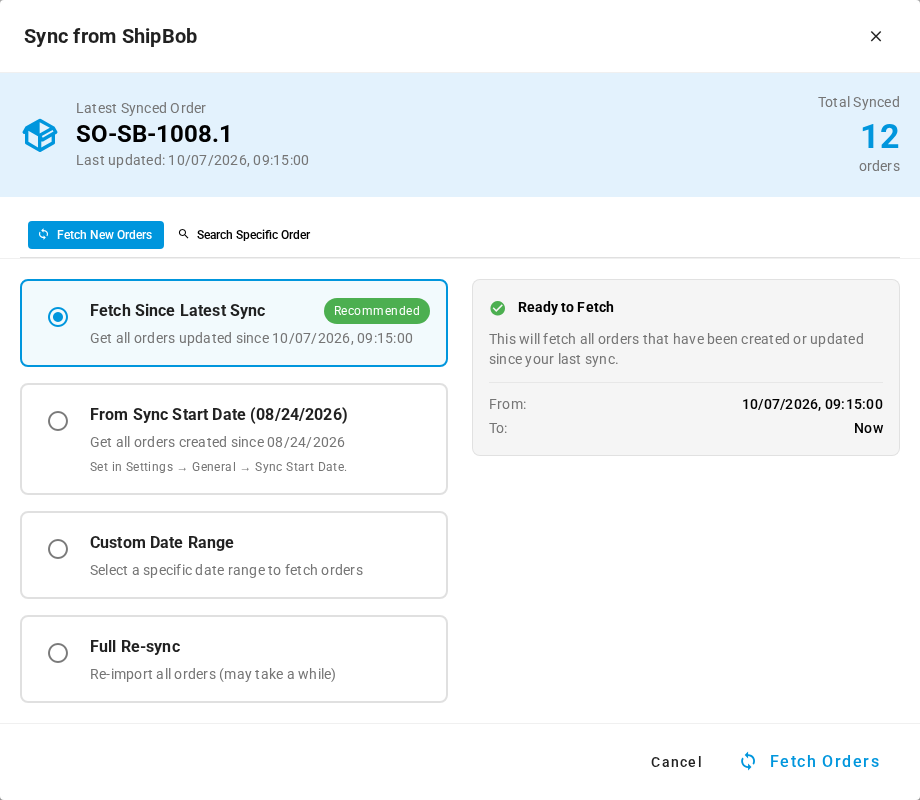Click 'Get all orders updated since' description
This screenshot has height=800, width=920.
click(251, 339)
